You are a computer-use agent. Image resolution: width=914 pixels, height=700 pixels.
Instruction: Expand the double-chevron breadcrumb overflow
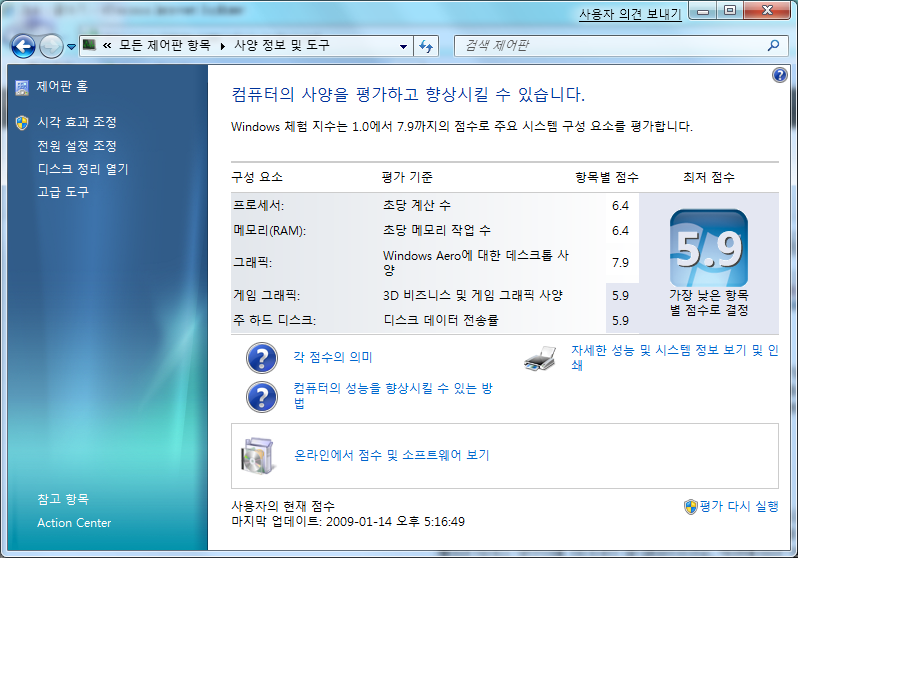pyautogui.click(x=107, y=45)
